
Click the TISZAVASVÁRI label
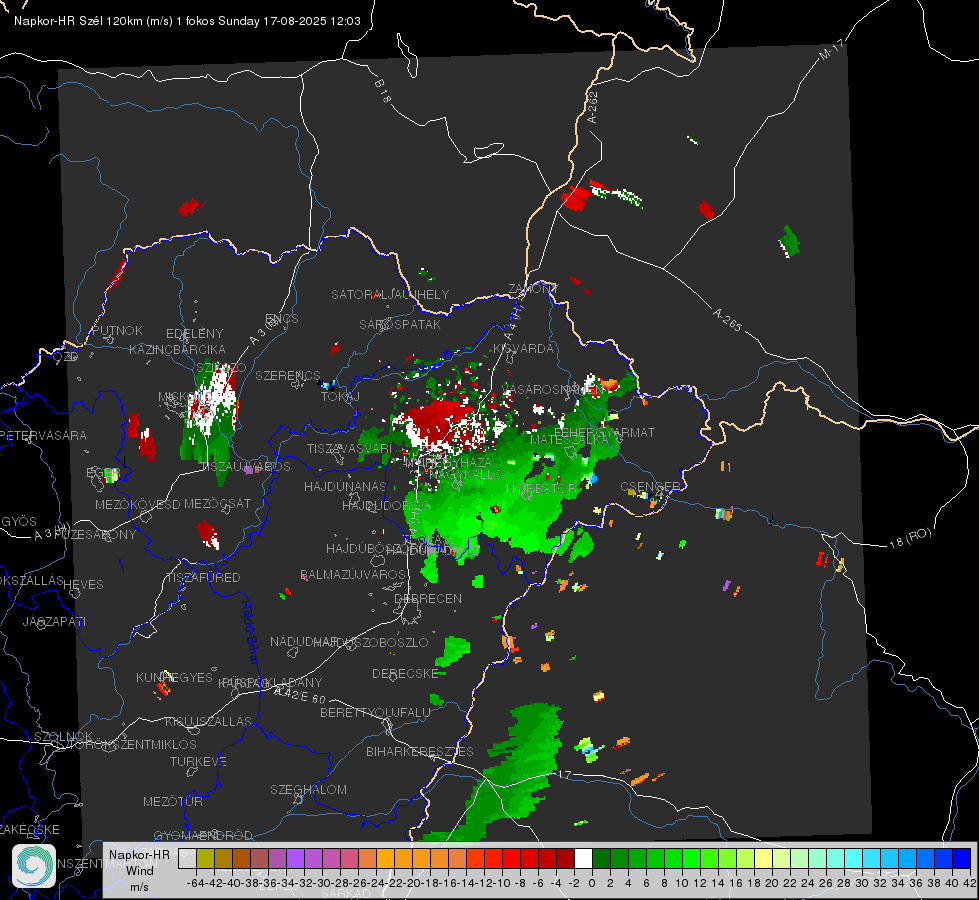point(349,448)
